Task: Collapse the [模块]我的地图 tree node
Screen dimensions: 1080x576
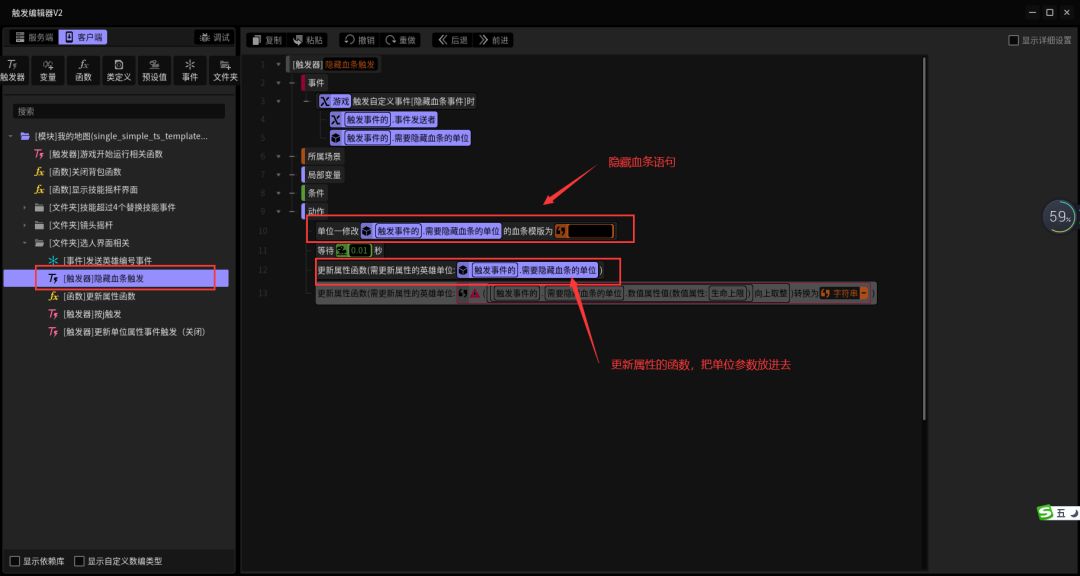Action: tap(10, 136)
